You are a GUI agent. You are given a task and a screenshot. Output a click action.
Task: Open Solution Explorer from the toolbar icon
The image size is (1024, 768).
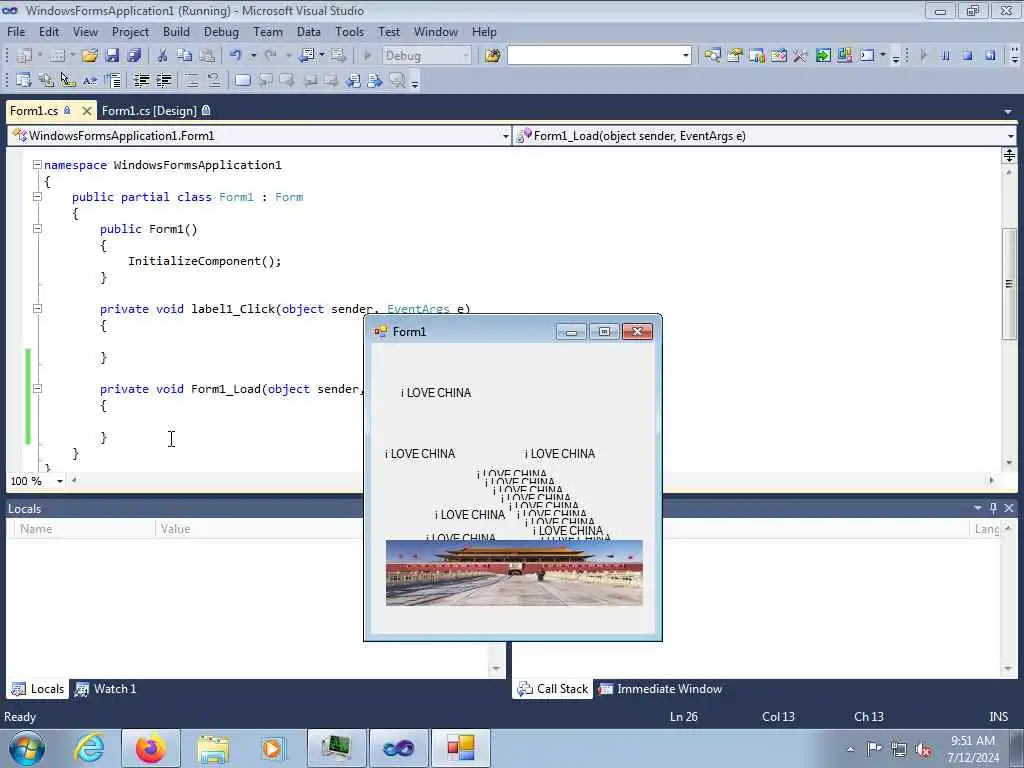712,56
